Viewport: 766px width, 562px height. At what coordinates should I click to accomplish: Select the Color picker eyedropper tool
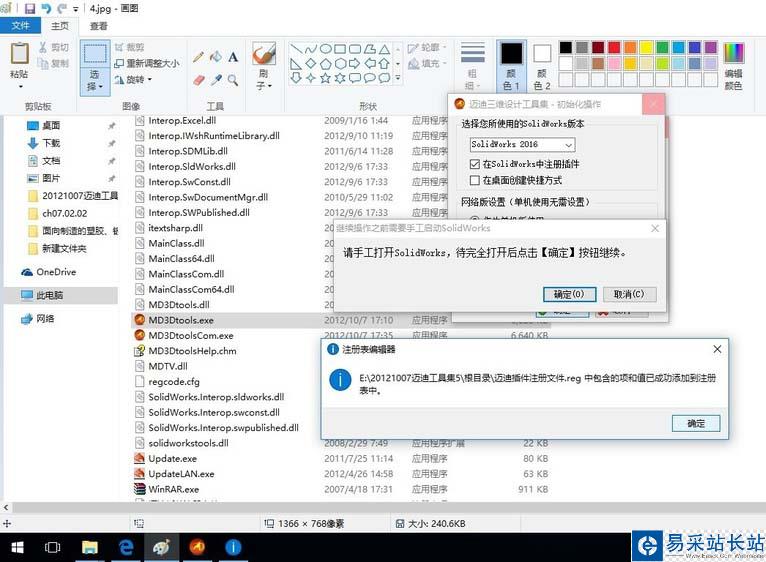tap(215, 79)
